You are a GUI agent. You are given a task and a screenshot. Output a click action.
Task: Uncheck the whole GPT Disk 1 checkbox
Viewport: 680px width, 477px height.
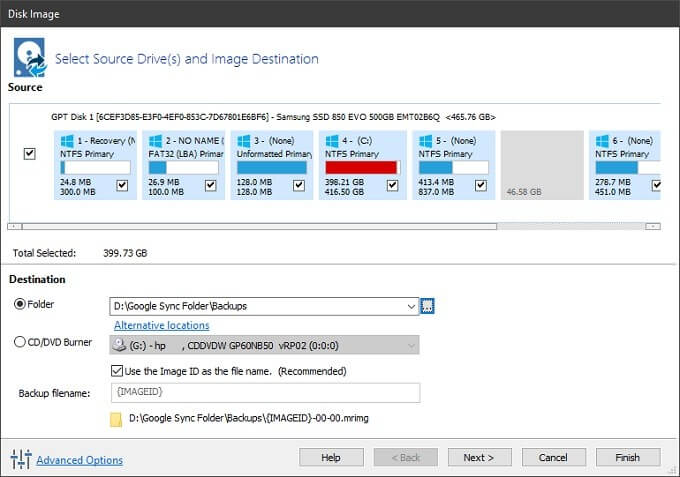(29, 154)
